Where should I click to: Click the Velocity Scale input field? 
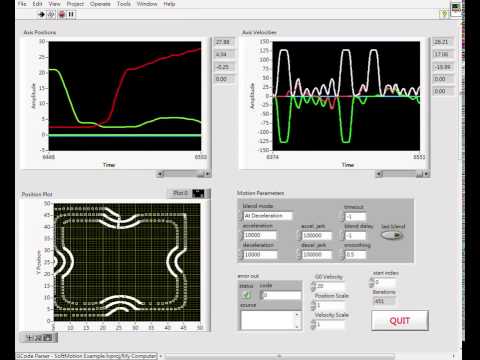pos(330,324)
